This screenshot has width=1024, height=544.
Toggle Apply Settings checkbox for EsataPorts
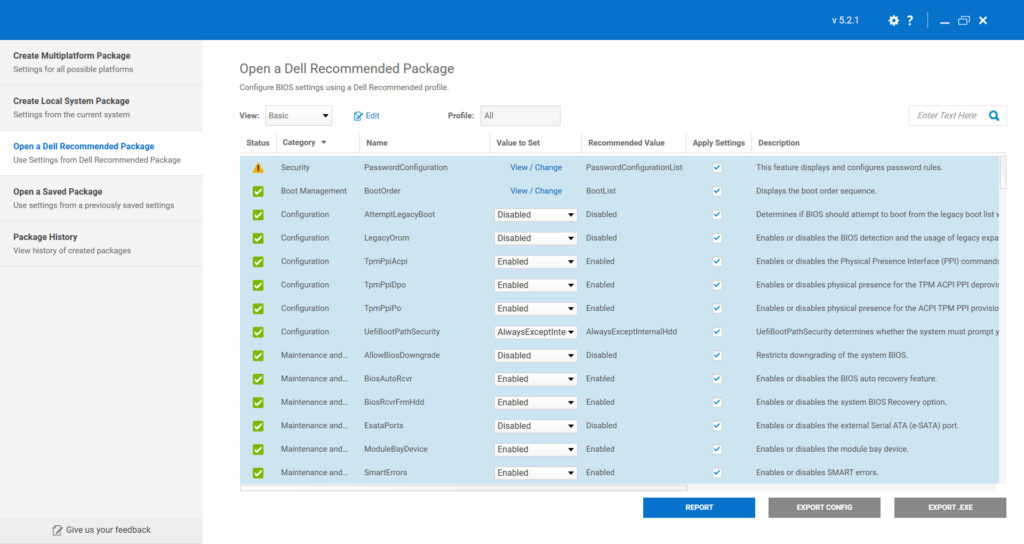click(716, 426)
